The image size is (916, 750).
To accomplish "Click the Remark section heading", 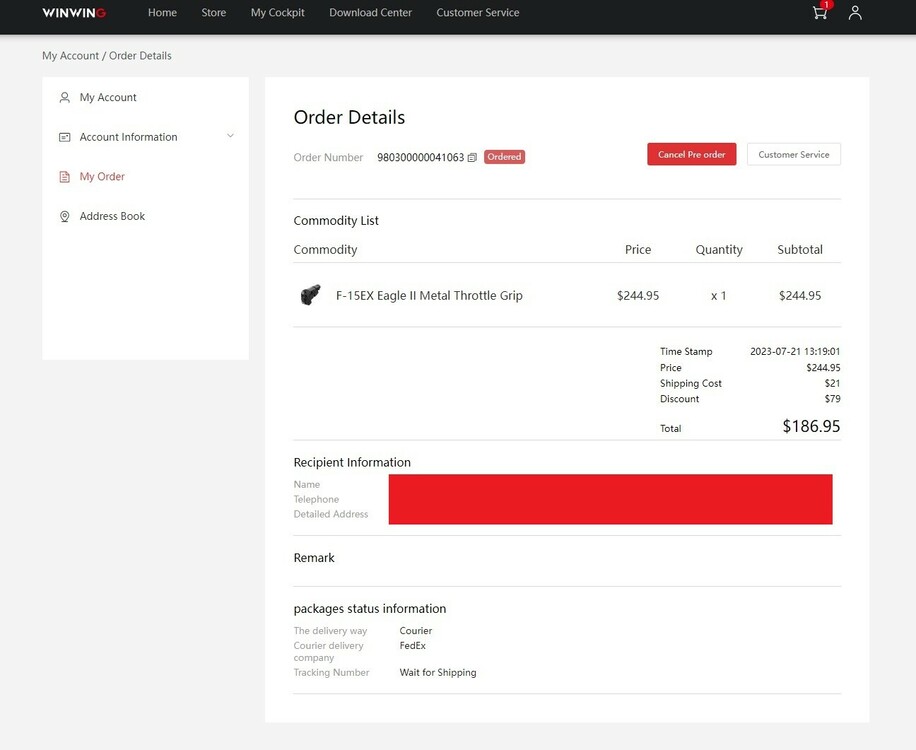I will pyautogui.click(x=314, y=558).
